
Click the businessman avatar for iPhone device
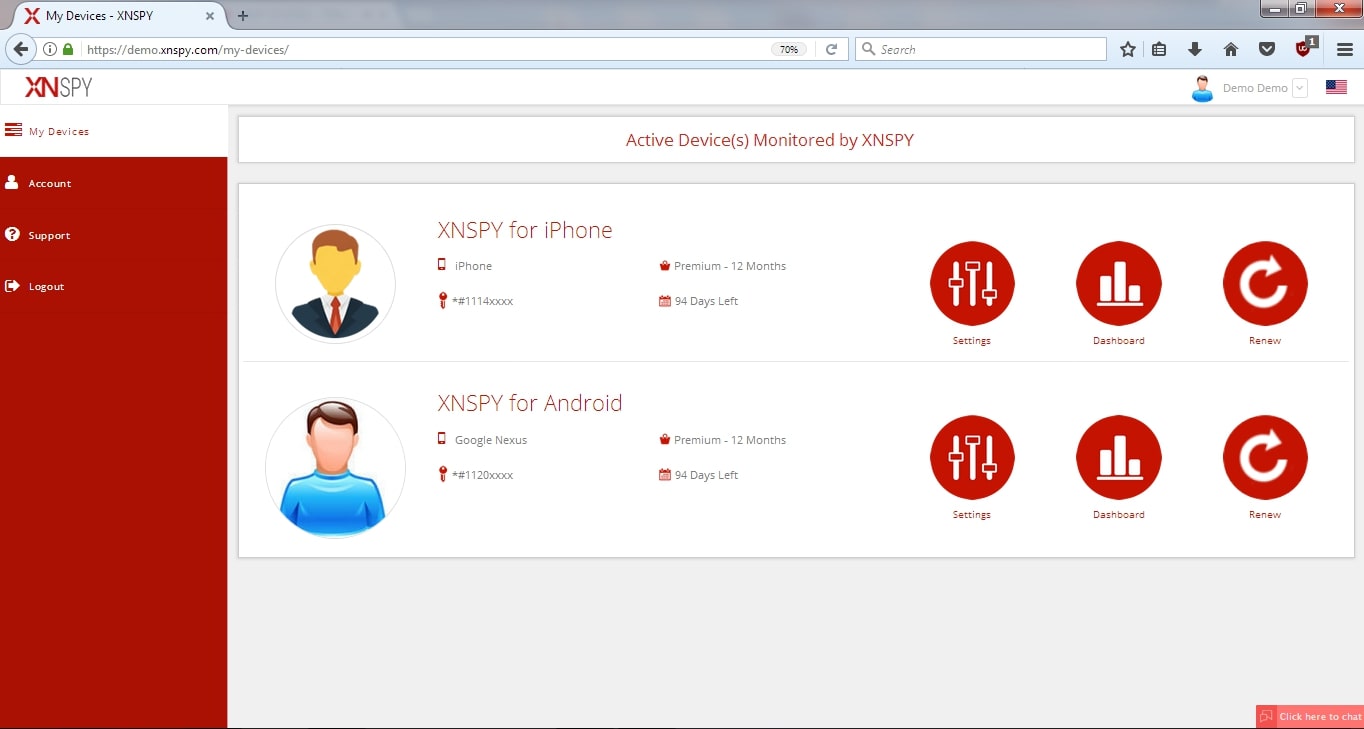point(335,283)
